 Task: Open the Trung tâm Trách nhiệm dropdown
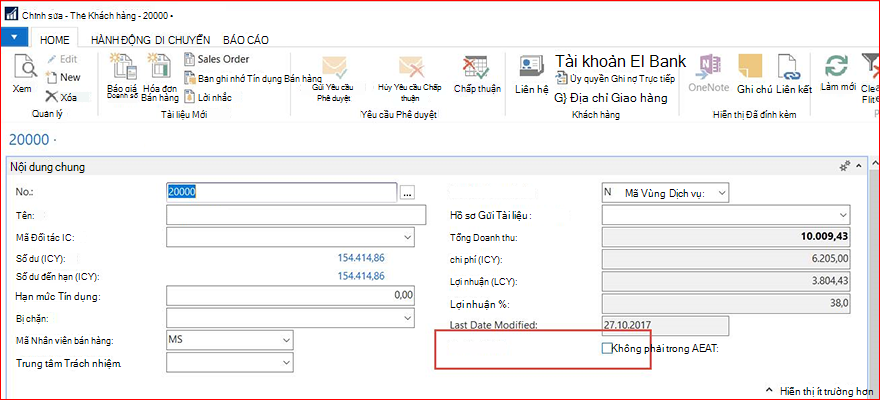point(287,363)
